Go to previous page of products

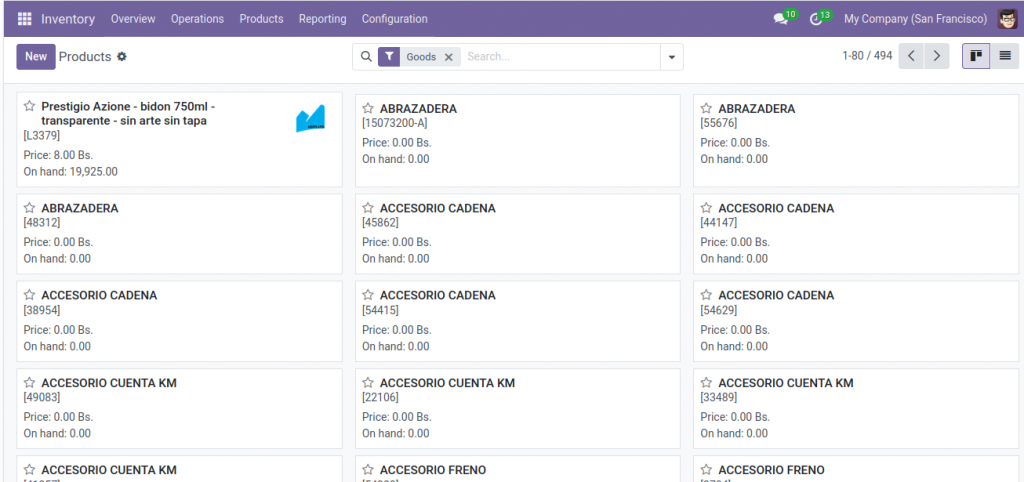click(x=911, y=56)
